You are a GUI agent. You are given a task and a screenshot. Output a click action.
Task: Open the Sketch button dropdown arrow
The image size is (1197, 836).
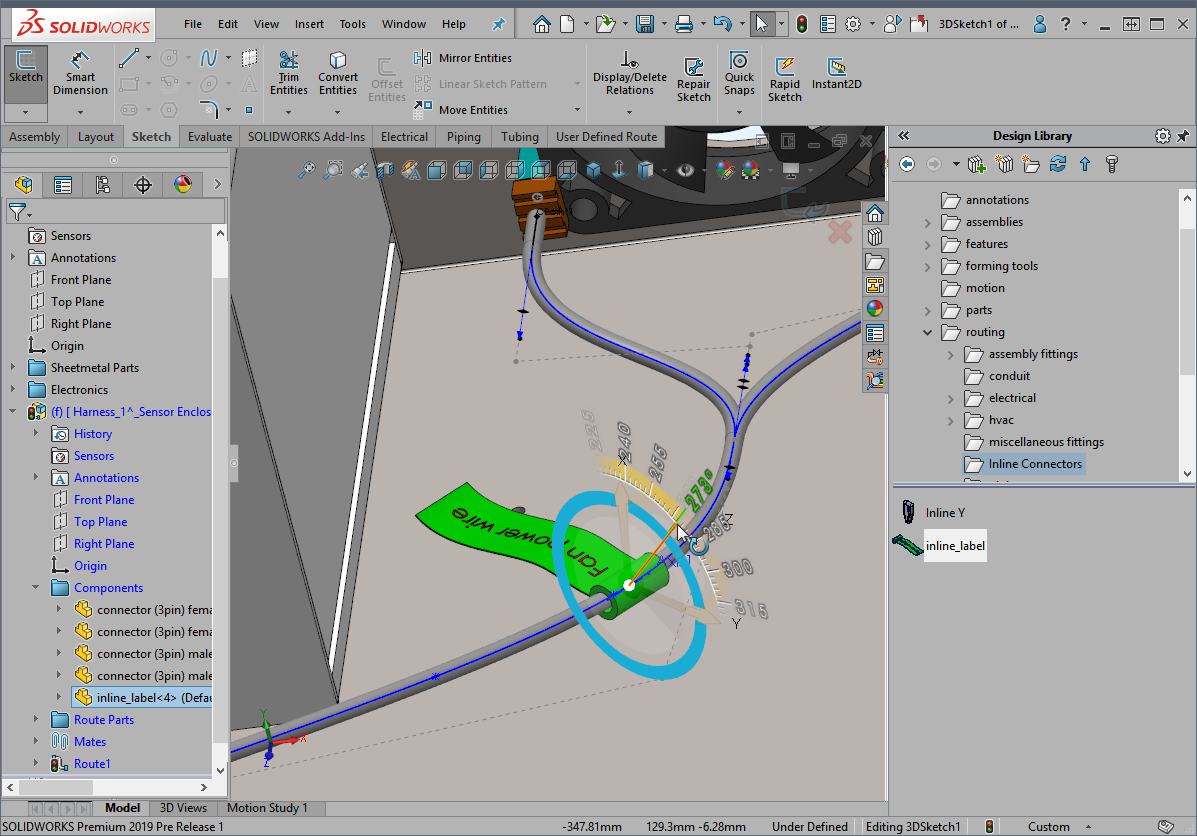(26, 112)
